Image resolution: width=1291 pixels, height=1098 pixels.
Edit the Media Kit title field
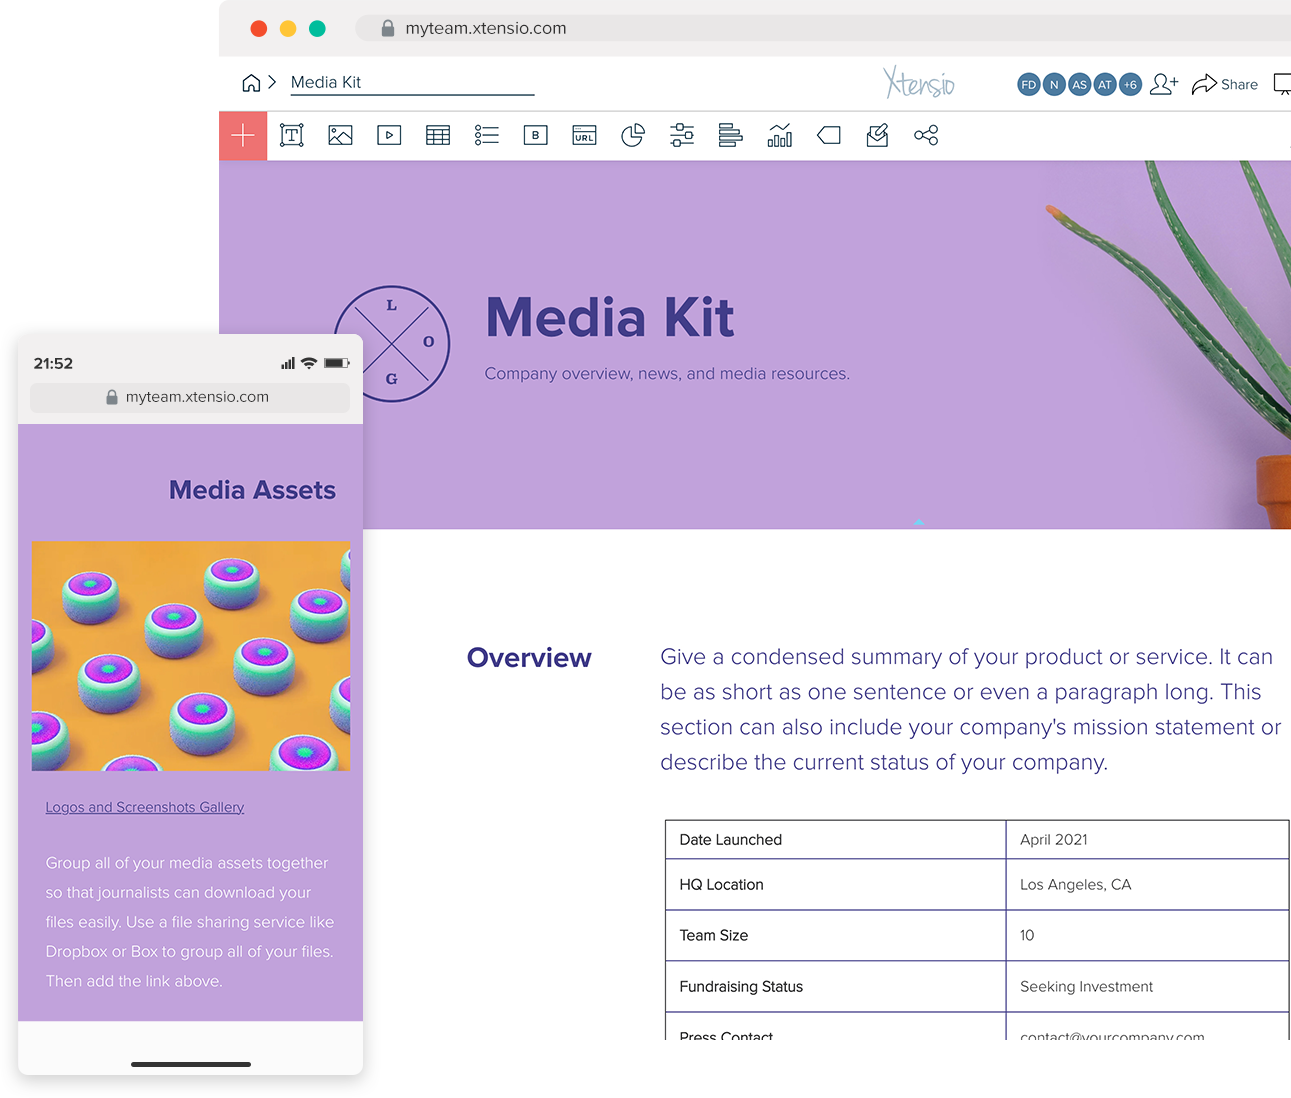(x=410, y=82)
